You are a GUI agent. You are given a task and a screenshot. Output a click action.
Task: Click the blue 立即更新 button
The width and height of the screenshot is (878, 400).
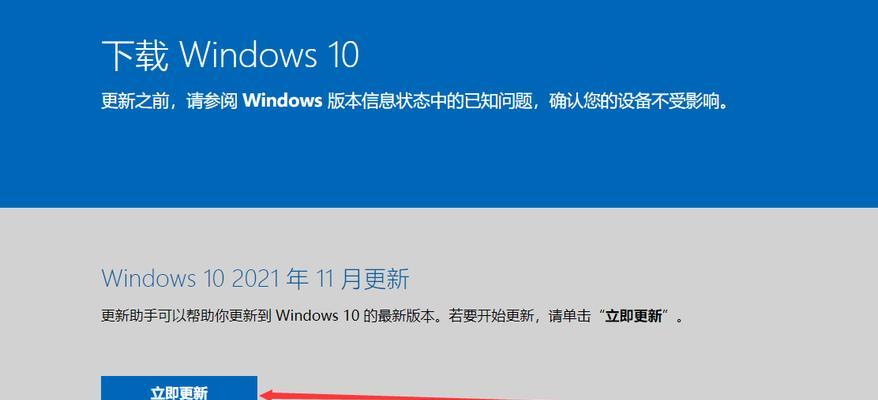click(179, 388)
